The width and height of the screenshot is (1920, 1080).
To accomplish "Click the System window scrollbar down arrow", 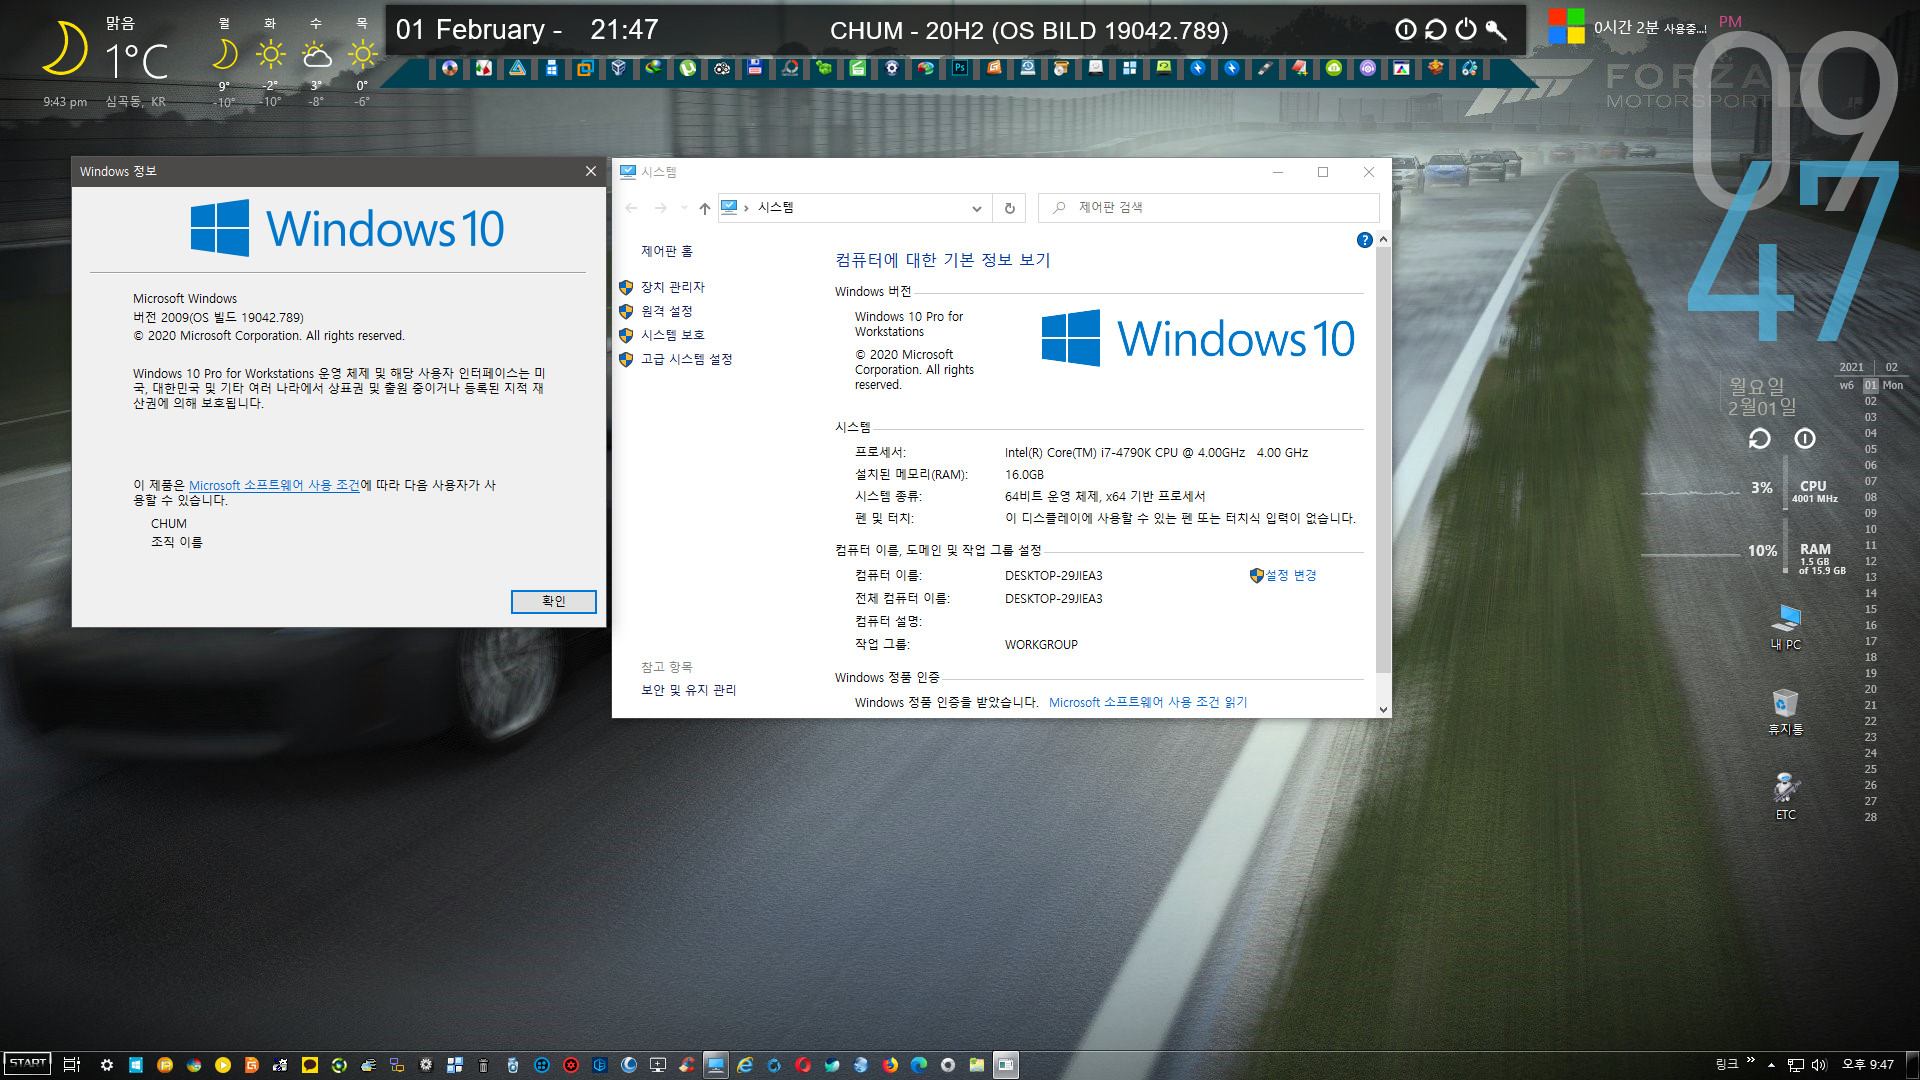I will [x=1383, y=709].
